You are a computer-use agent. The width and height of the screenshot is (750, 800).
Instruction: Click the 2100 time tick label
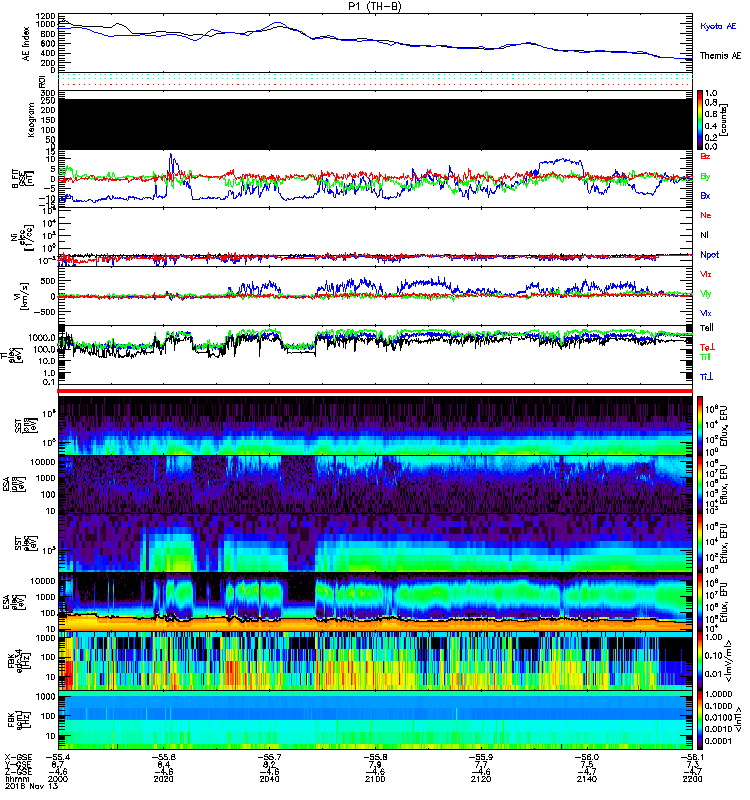click(x=375, y=779)
